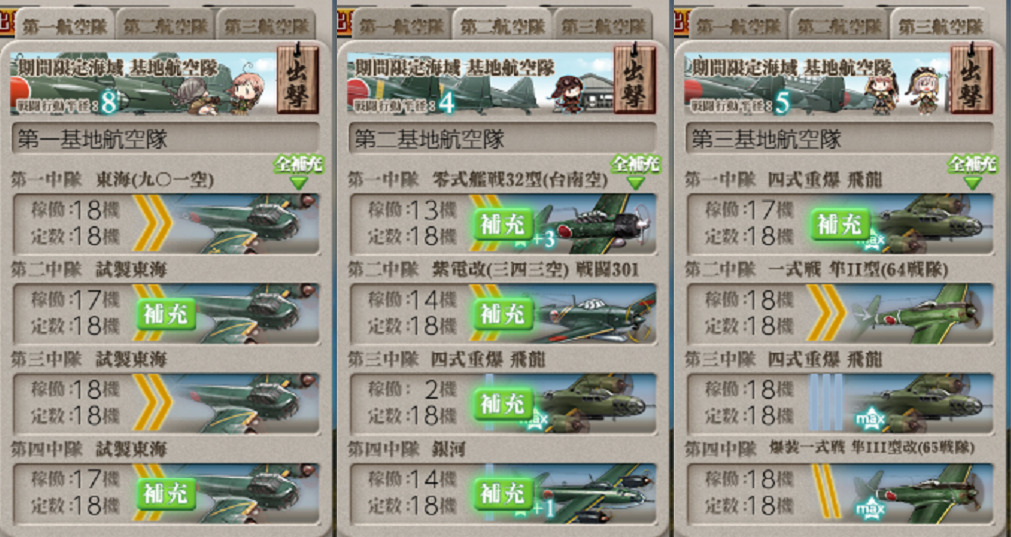Click the 零式艦戦32型(台南空) fighter image
This screenshot has width=1011, height=537.
(x=593, y=224)
